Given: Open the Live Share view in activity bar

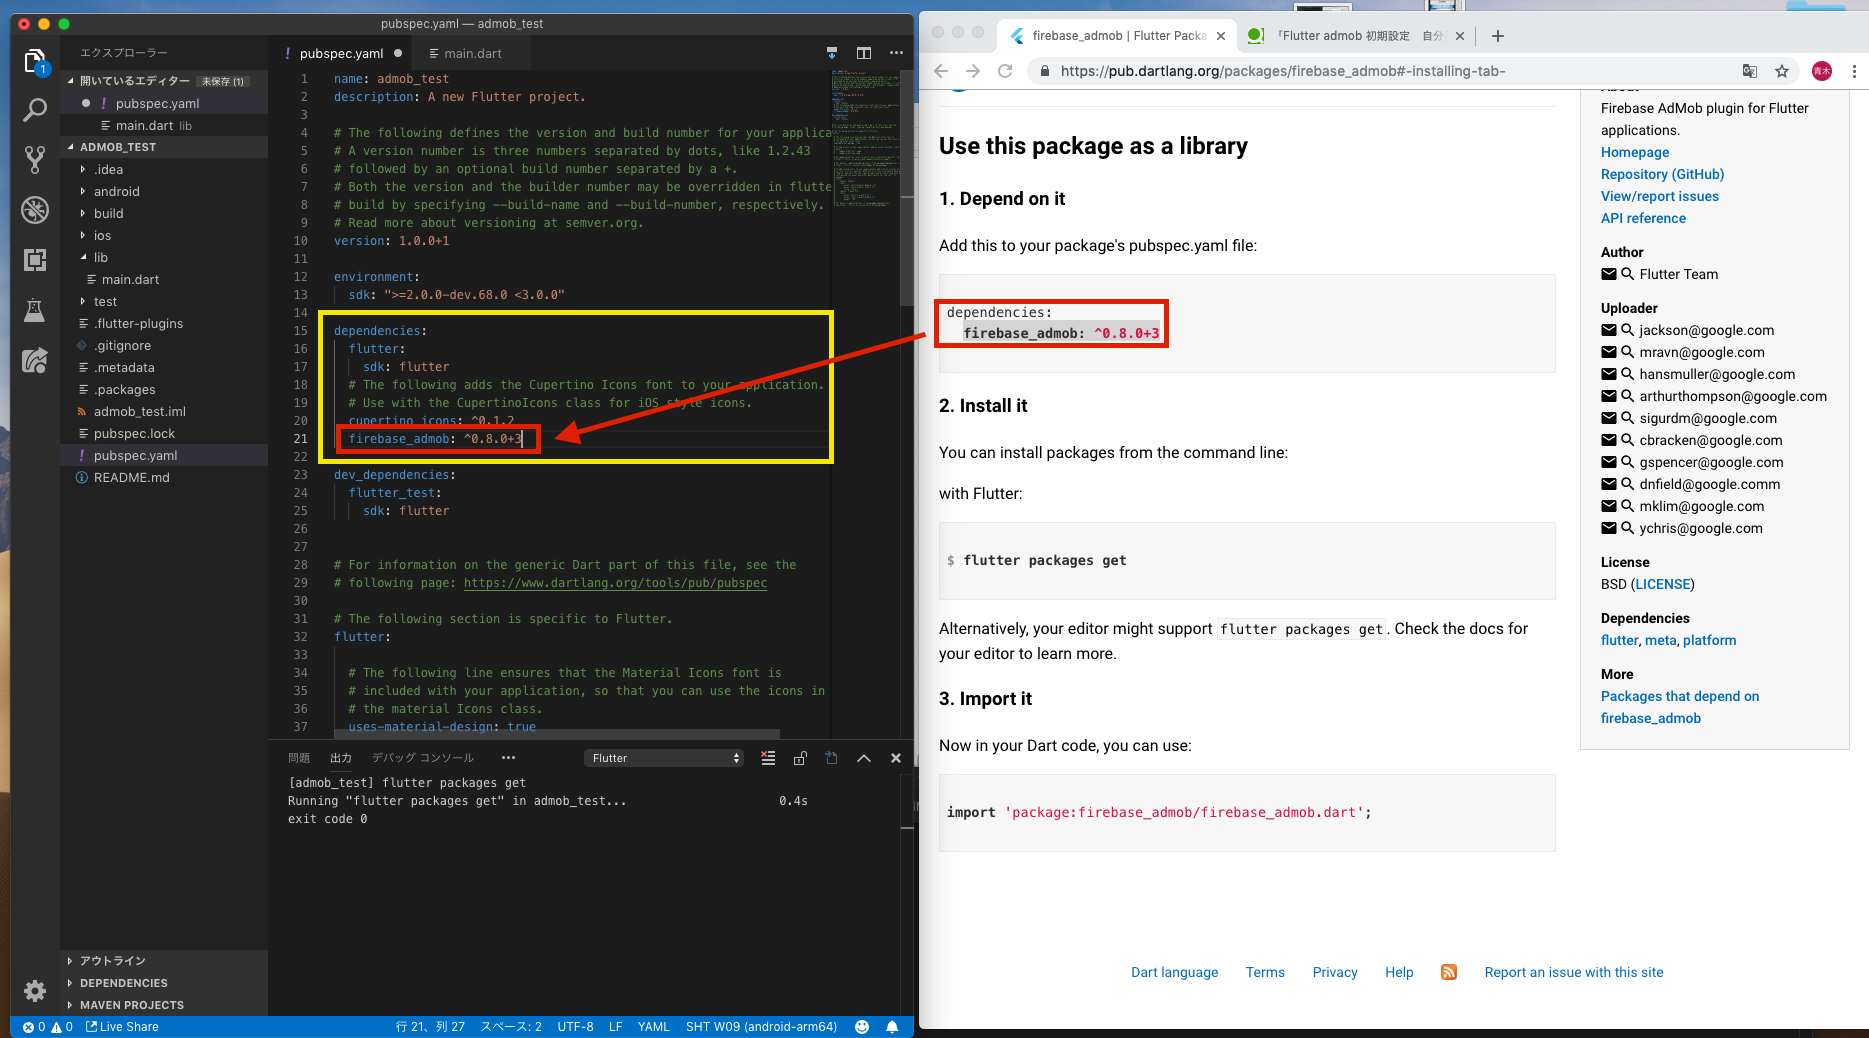Looking at the screenshot, I should 34,360.
